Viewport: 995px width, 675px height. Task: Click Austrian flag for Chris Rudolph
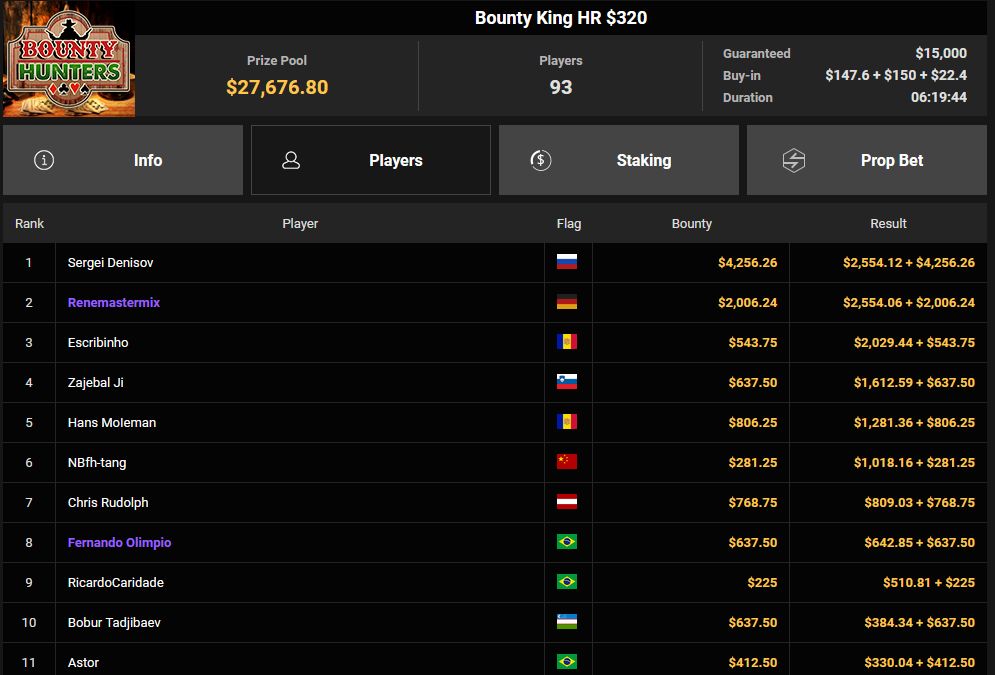point(567,502)
